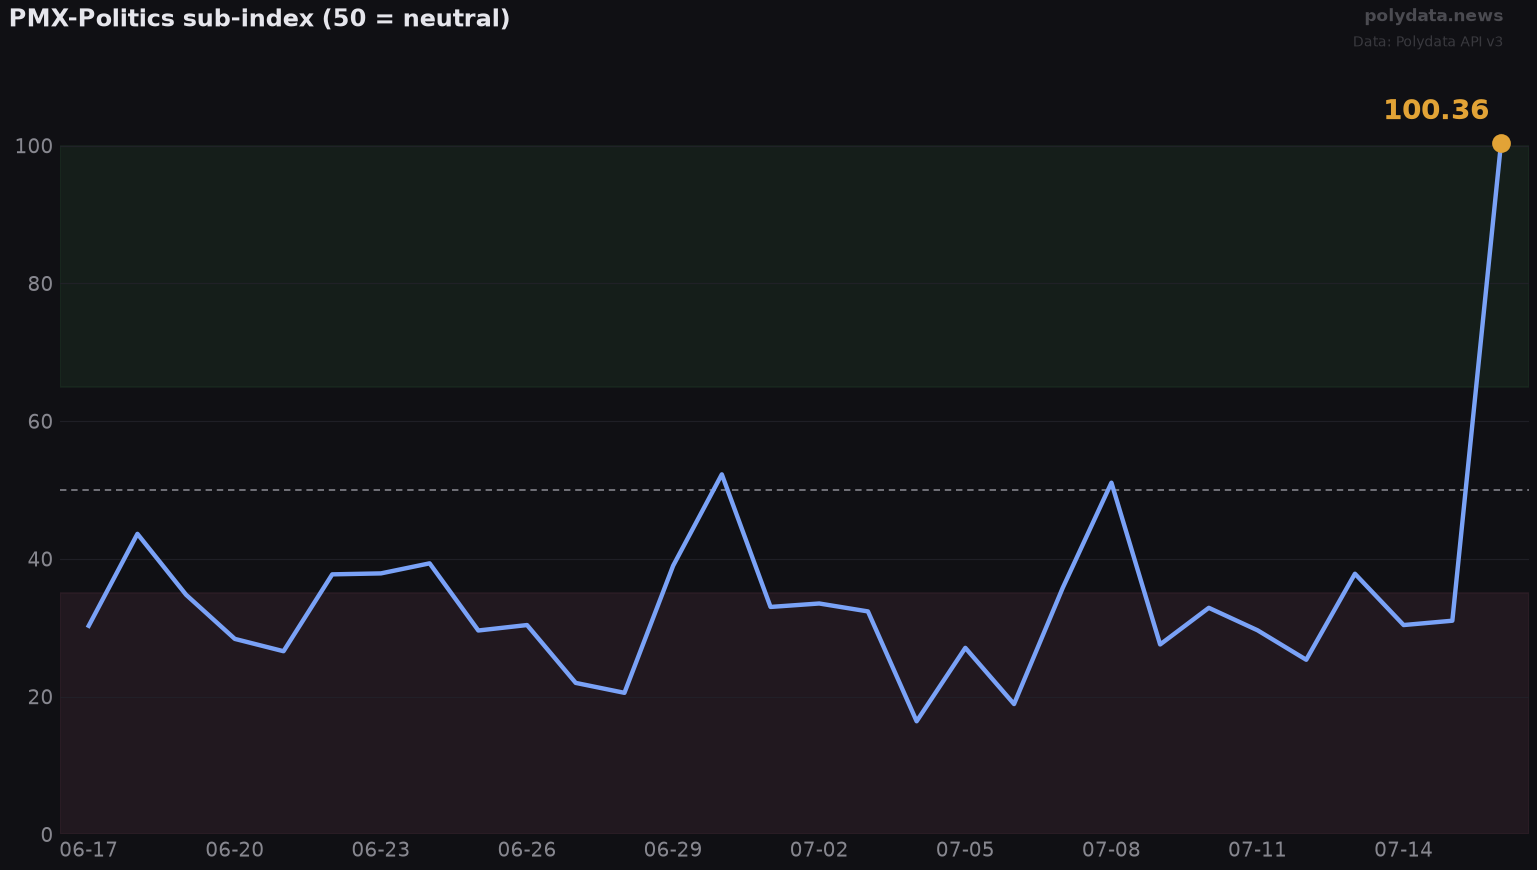Click x-axis label 07-02

(x=819, y=850)
